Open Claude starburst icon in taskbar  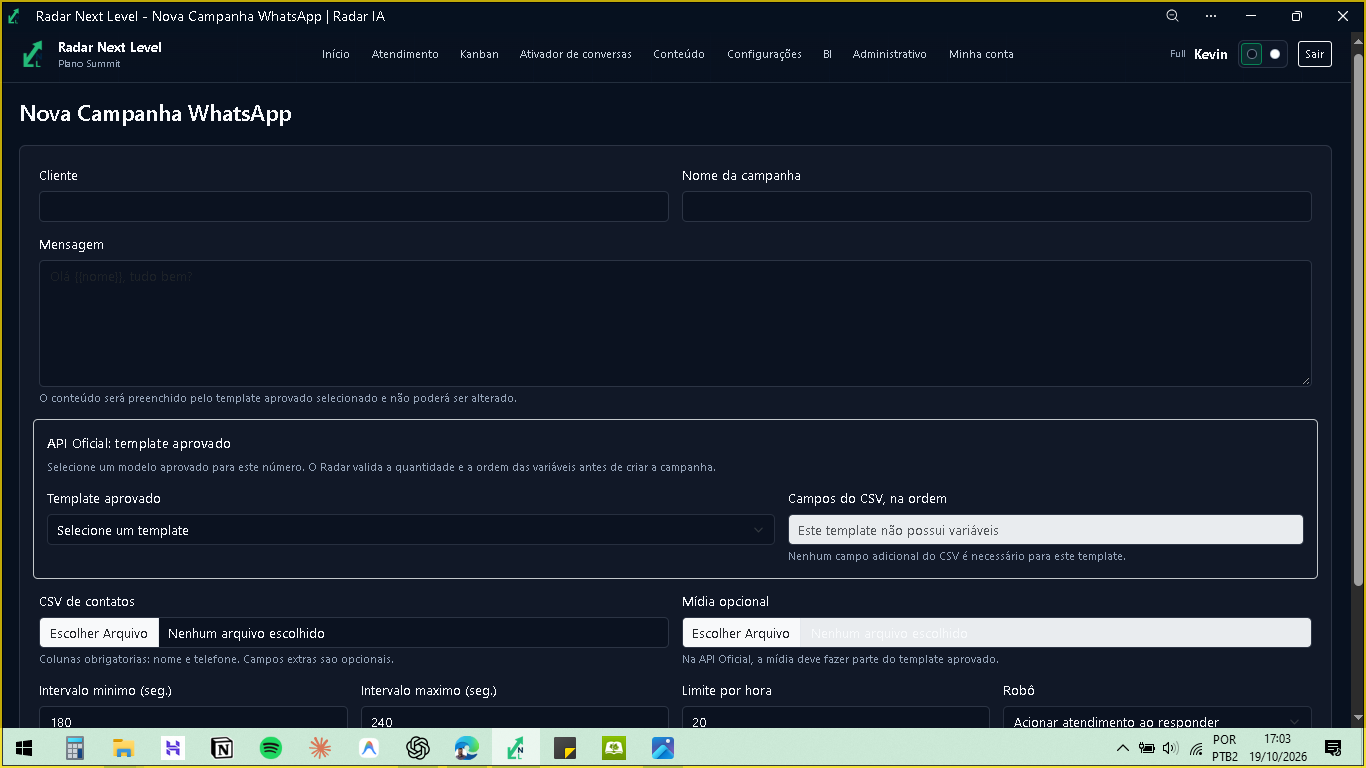[x=319, y=748]
